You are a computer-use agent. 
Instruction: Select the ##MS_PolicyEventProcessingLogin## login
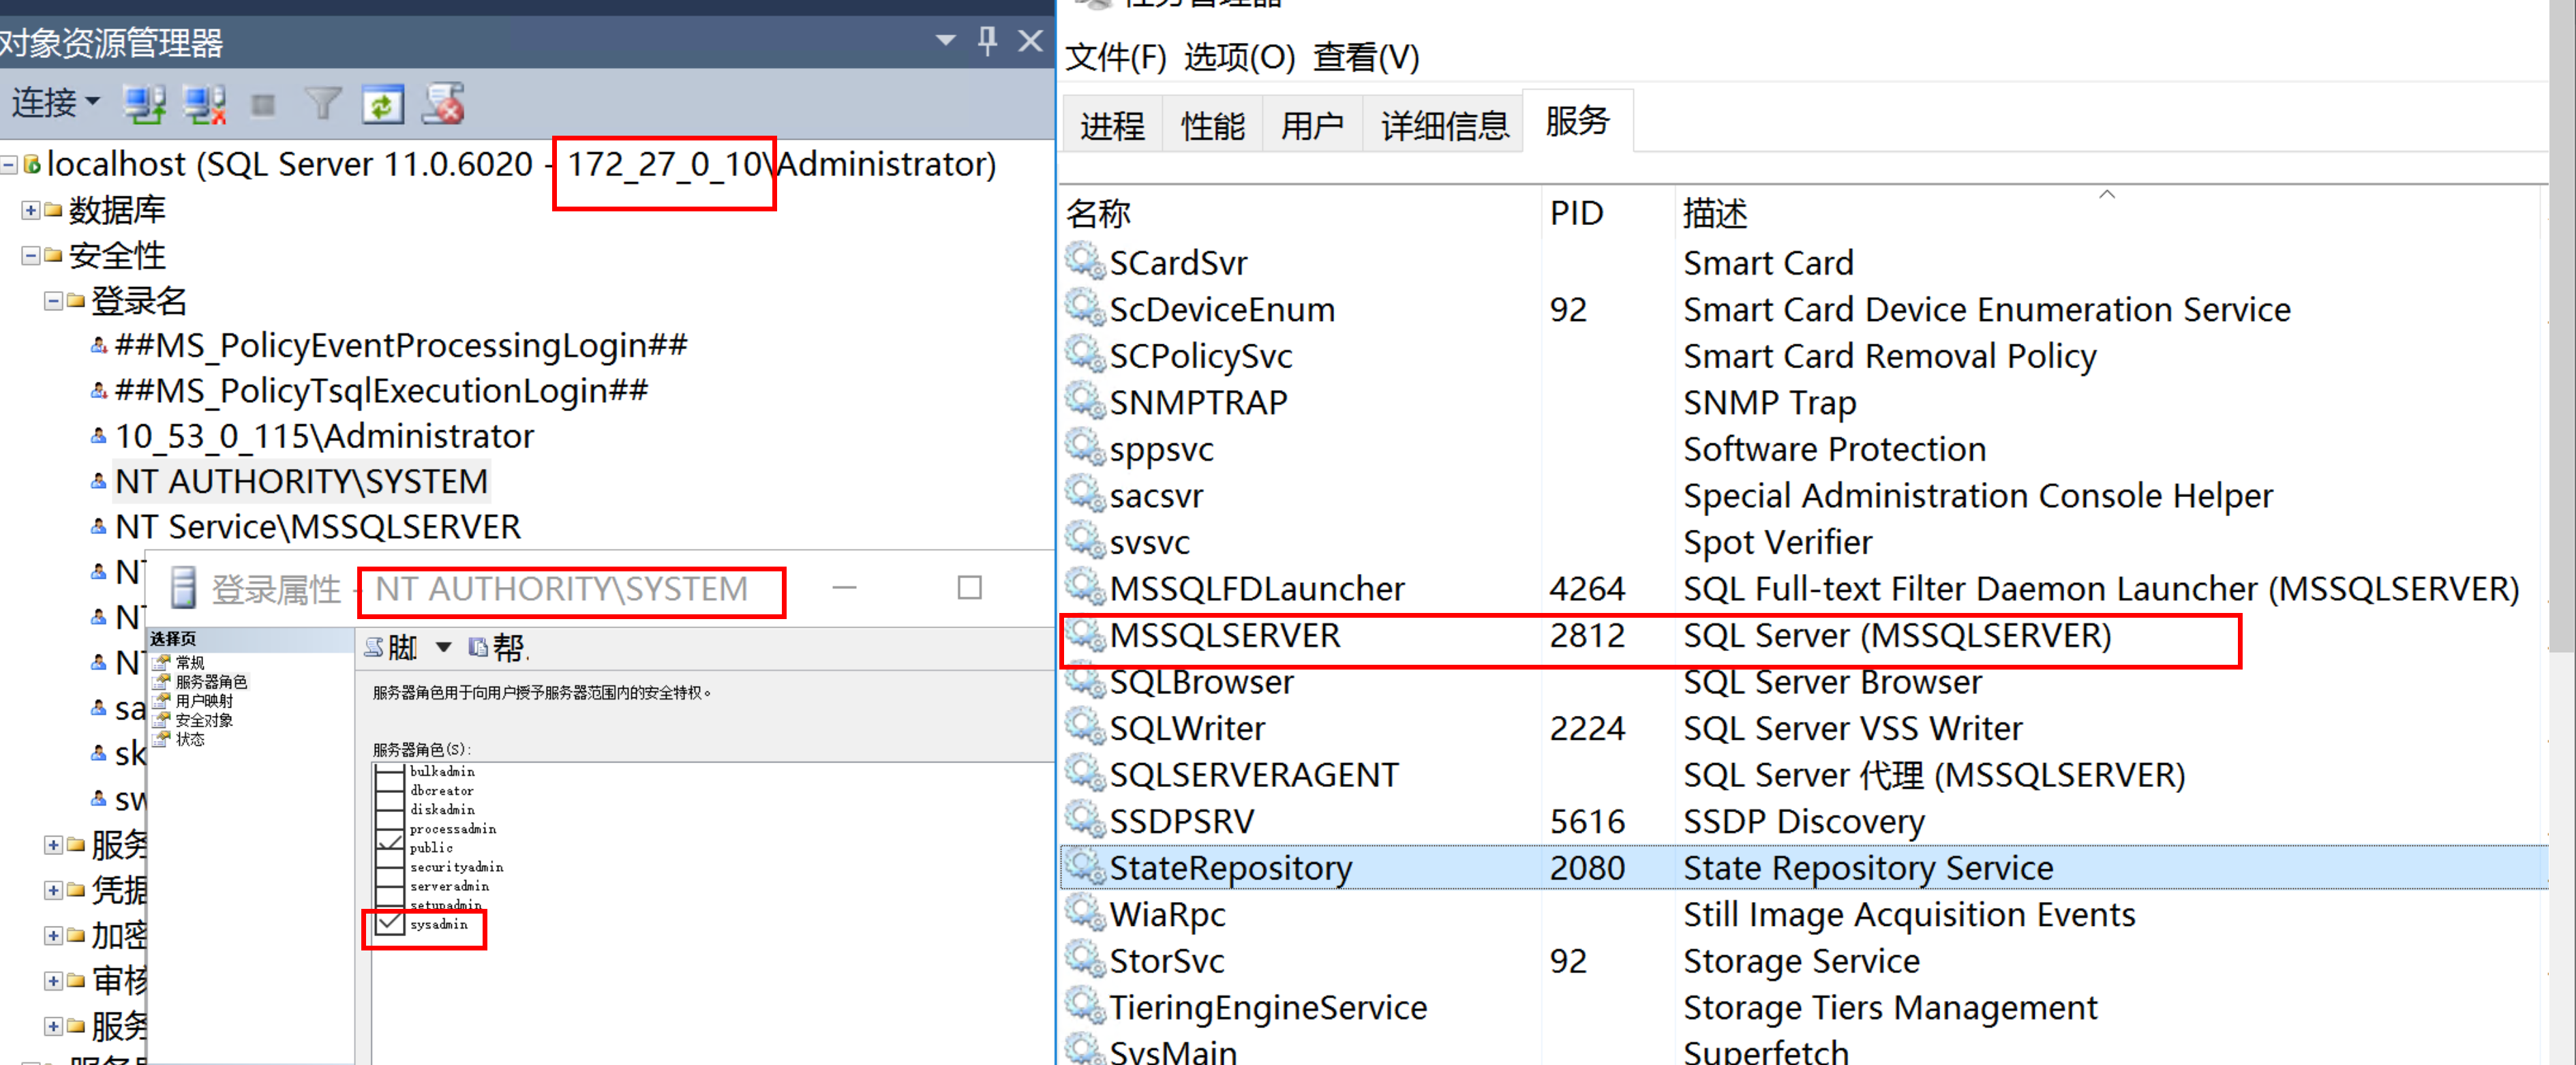401,346
